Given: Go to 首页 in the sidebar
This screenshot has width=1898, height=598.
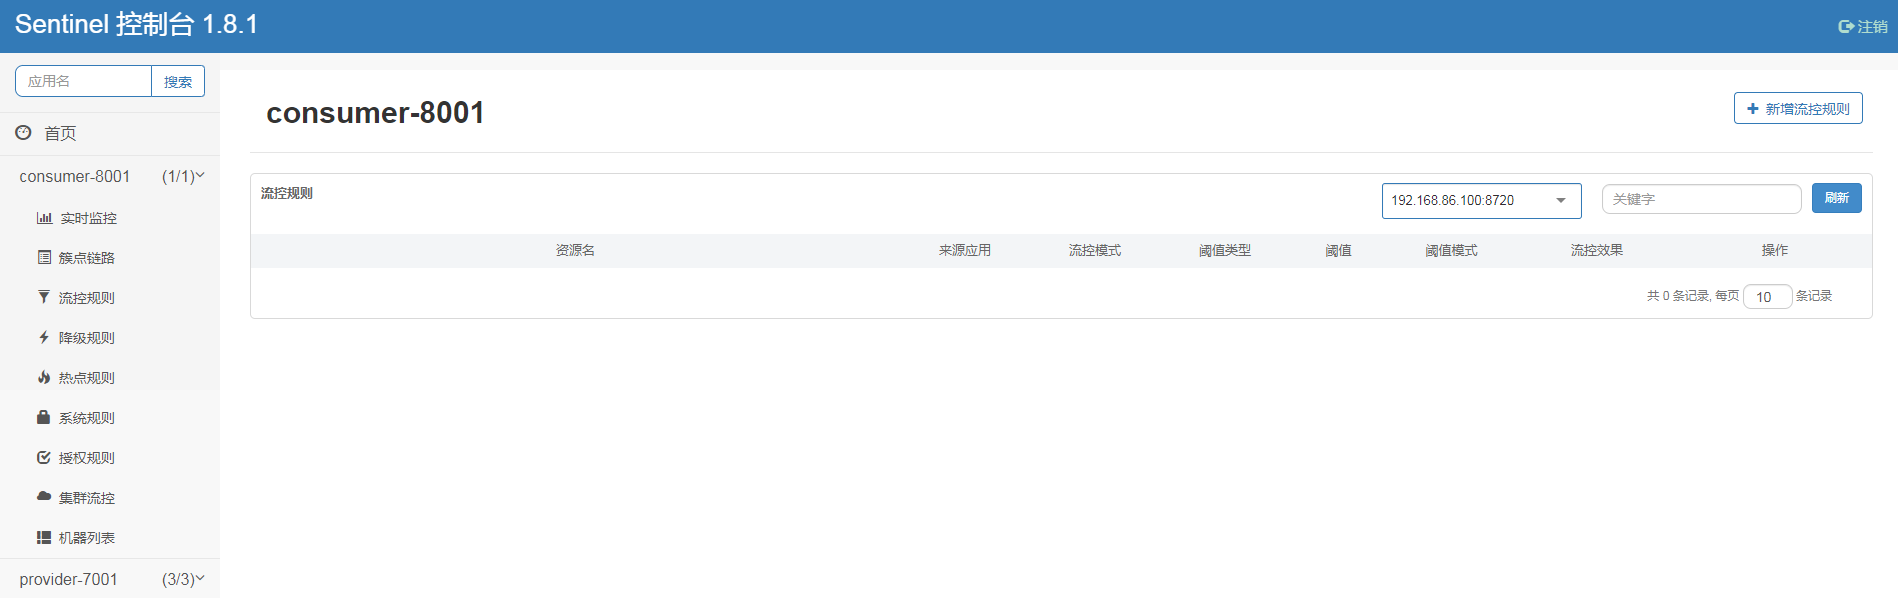Looking at the screenshot, I should [60, 133].
